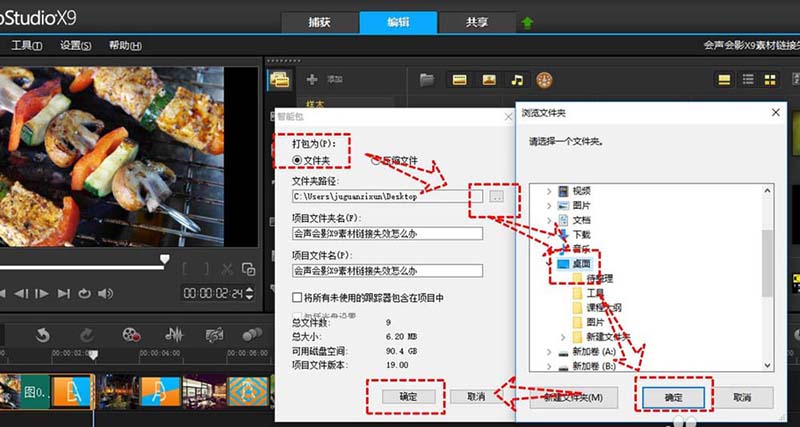
Task: Switch to the 共享 tab
Action: (x=477, y=23)
